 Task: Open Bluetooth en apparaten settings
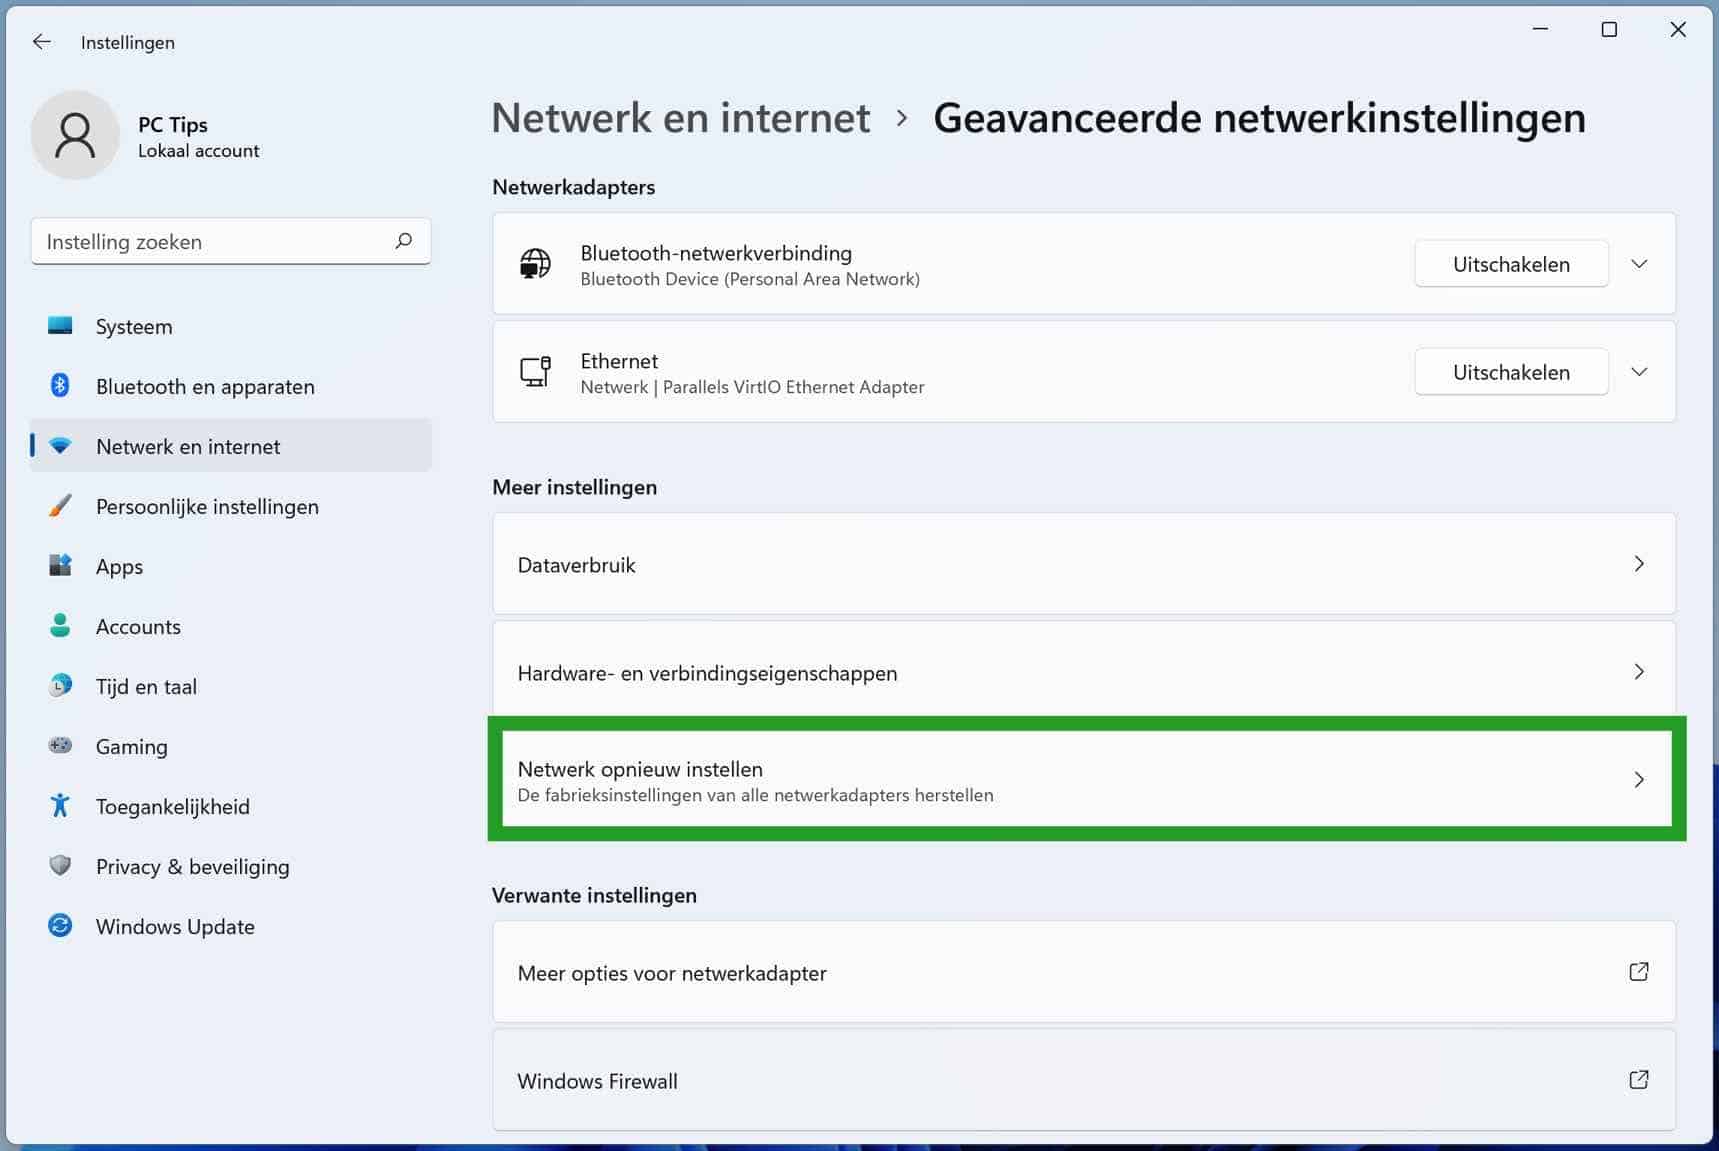pos(59,386)
